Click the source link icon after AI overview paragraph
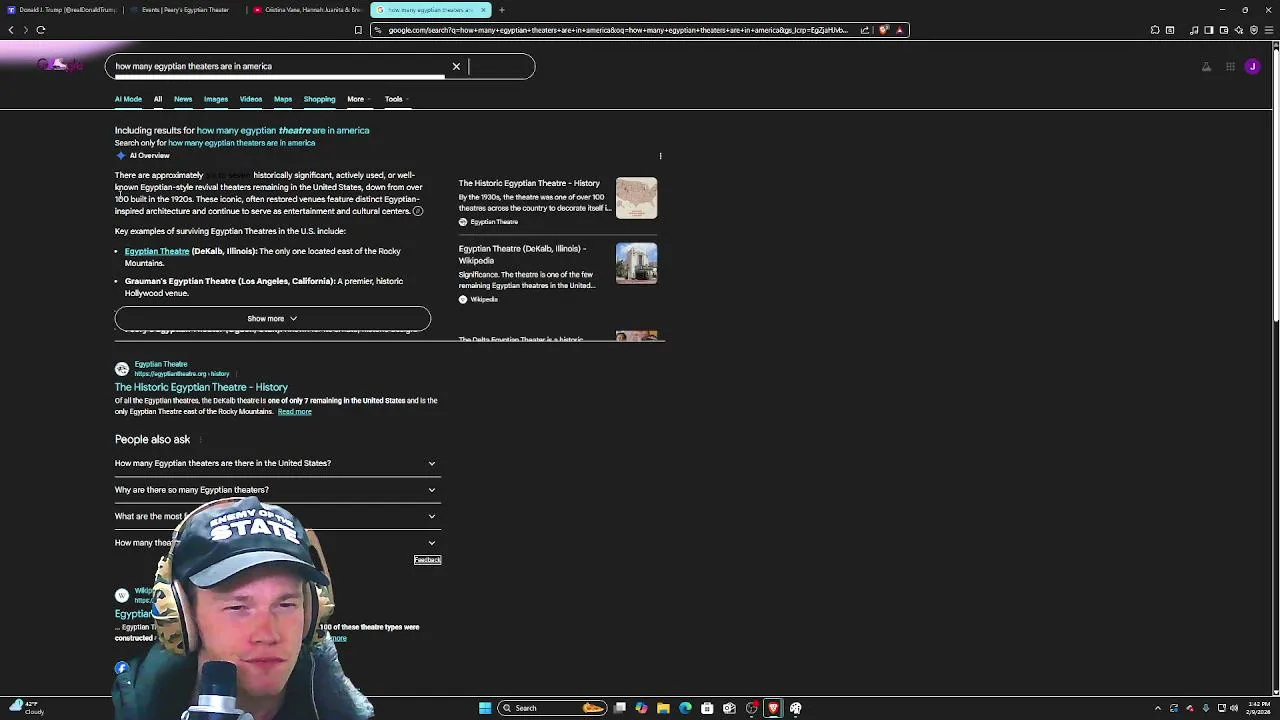This screenshot has width=1280, height=720. pyautogui.click(x=418, y=211)
